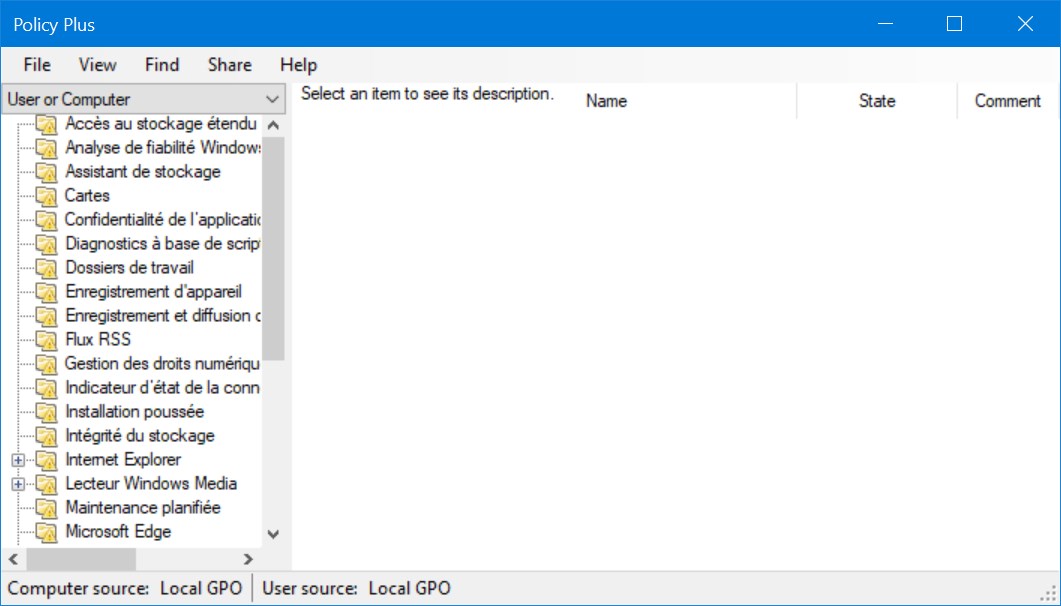Click the folder icon of Installation poussée

click(46, 413)
